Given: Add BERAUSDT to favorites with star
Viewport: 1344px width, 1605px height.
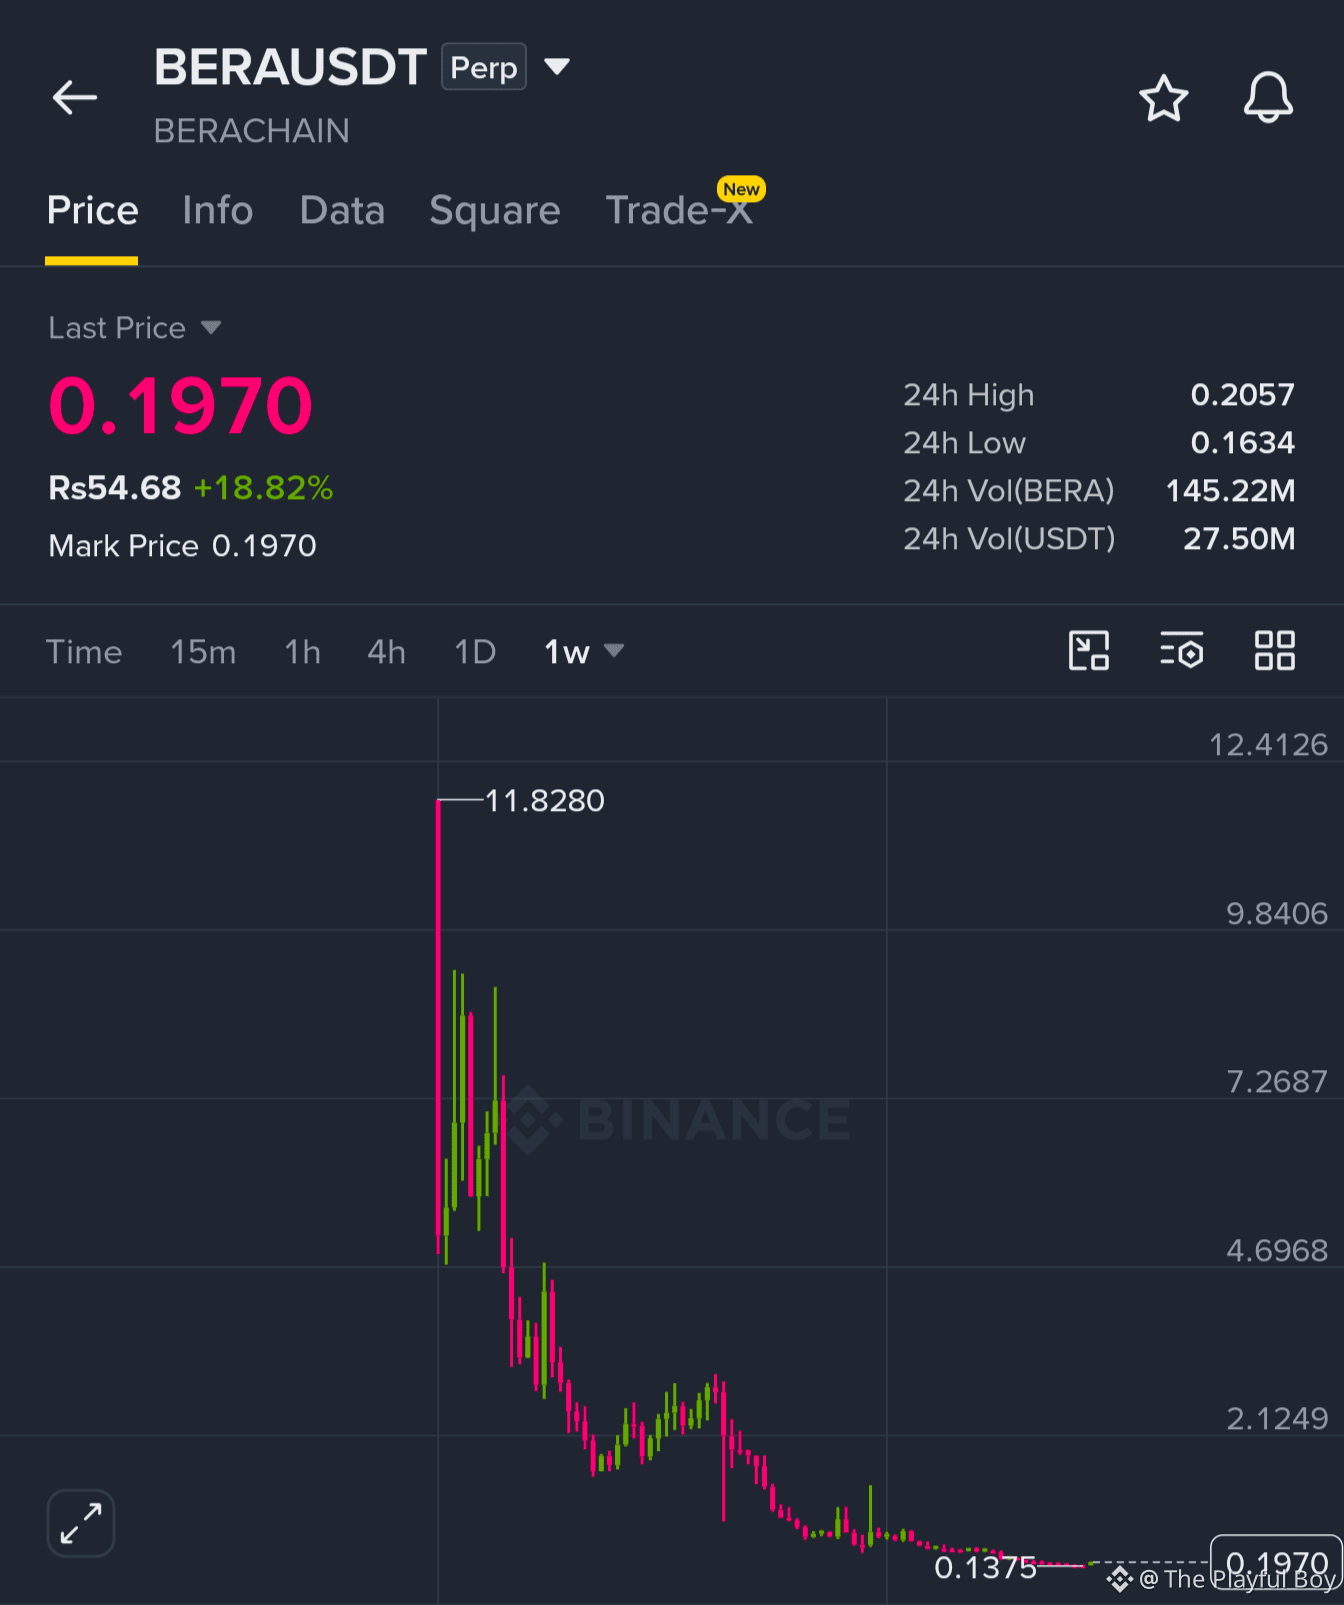Looking at the screenshot, I should [1164, 98].
